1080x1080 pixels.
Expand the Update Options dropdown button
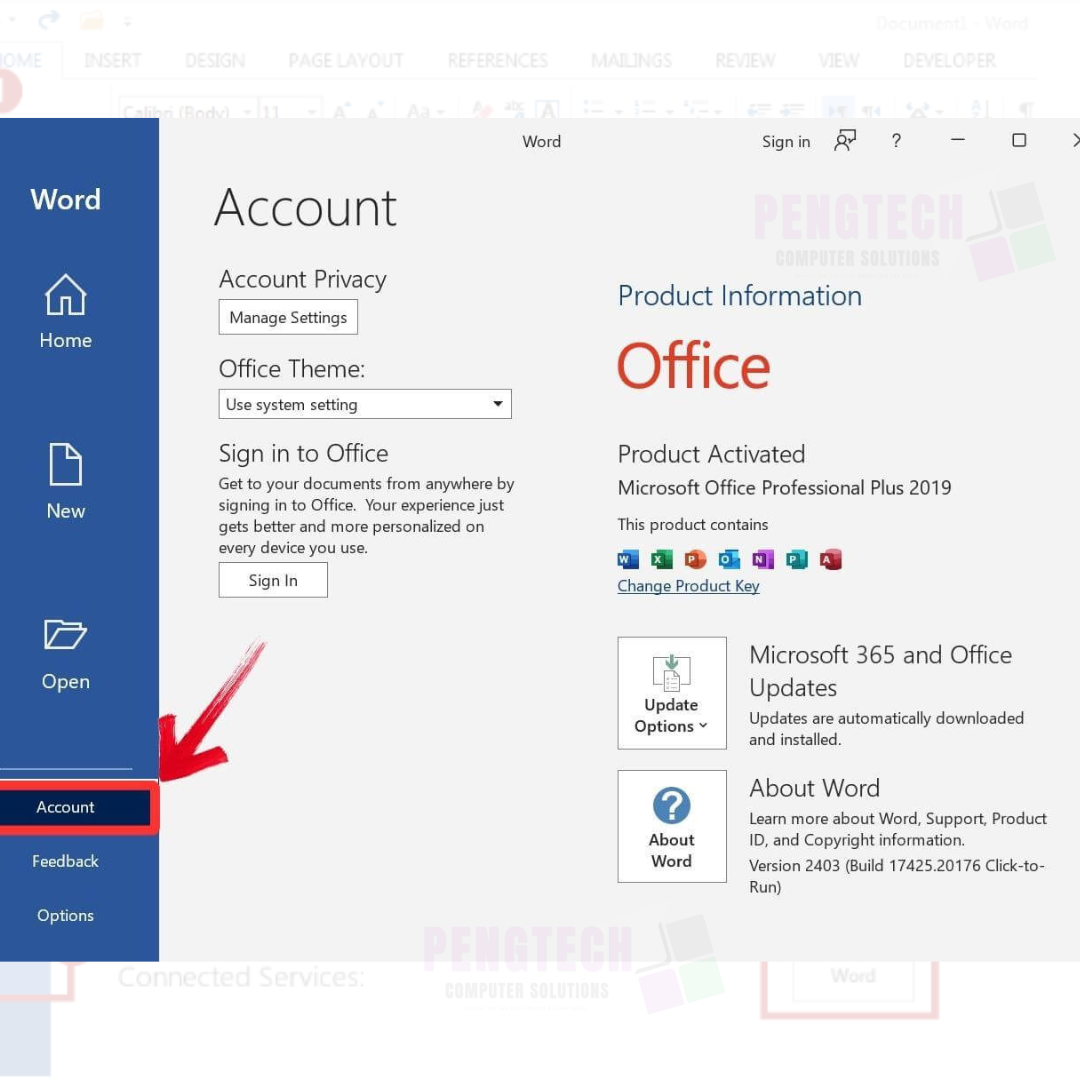coord(672,693)
